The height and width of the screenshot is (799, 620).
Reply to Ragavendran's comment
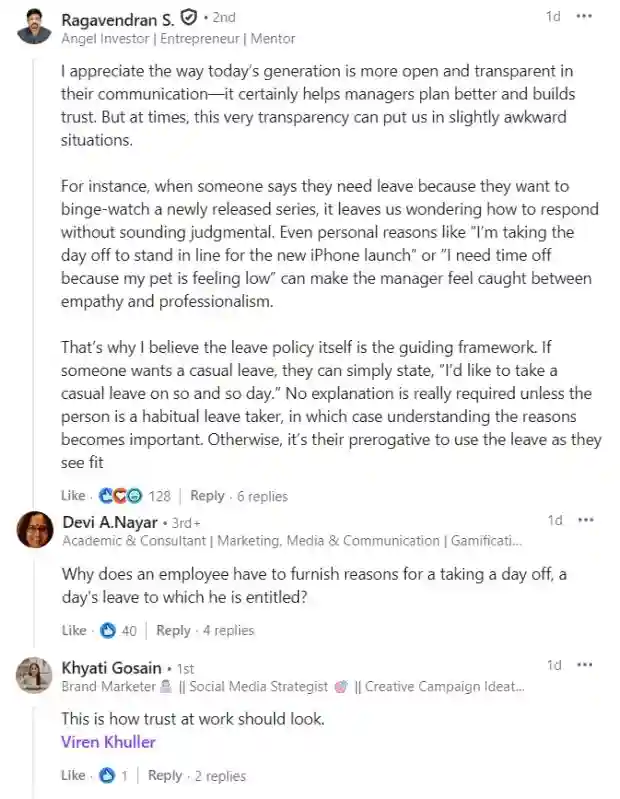[207, 496]
